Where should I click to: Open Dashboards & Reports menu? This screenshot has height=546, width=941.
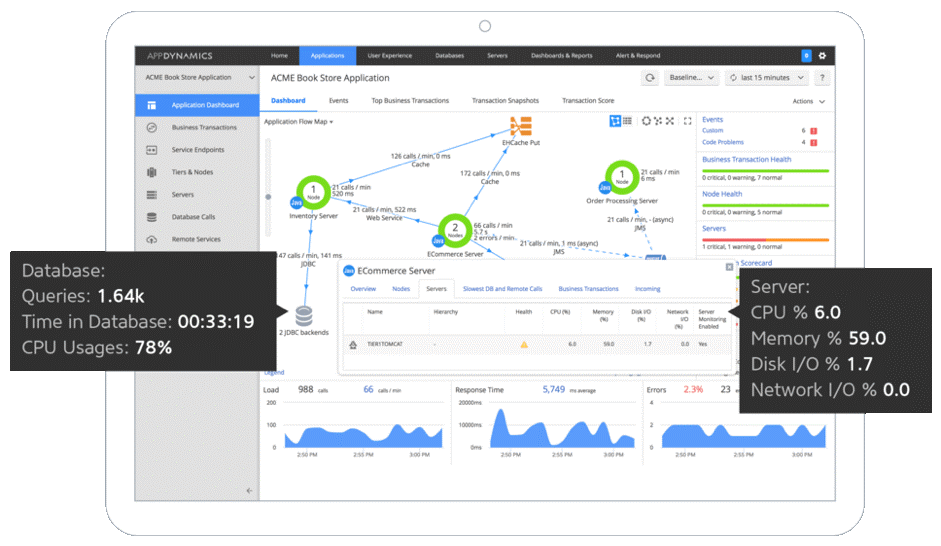tap(561, 55)
